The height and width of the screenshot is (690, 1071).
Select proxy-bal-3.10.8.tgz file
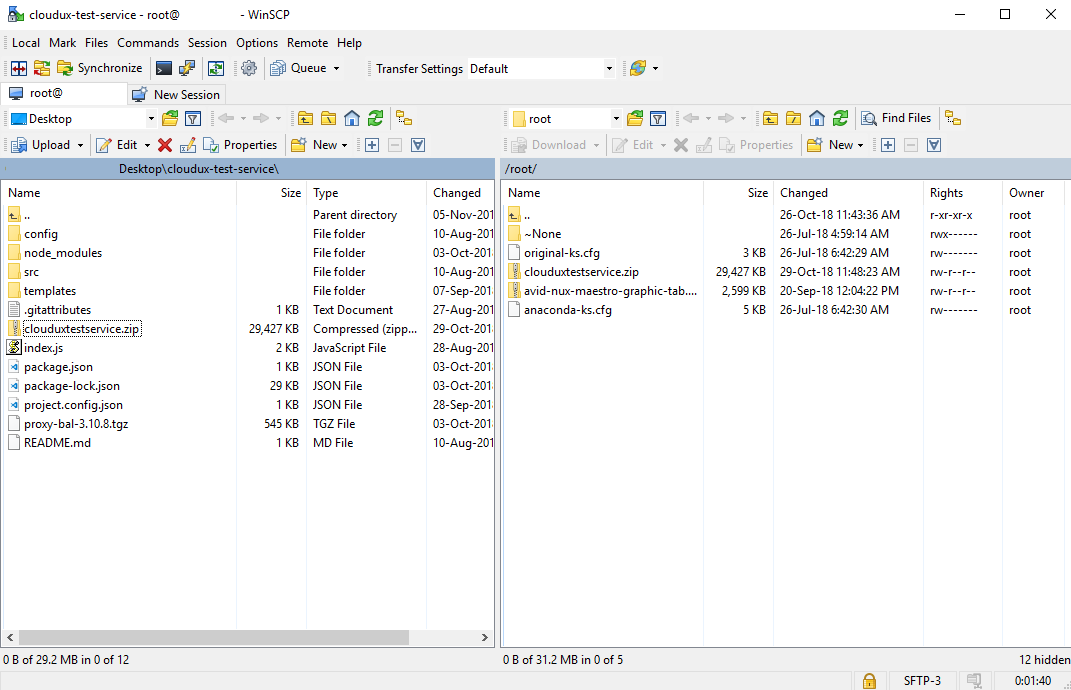click(76, 424)
